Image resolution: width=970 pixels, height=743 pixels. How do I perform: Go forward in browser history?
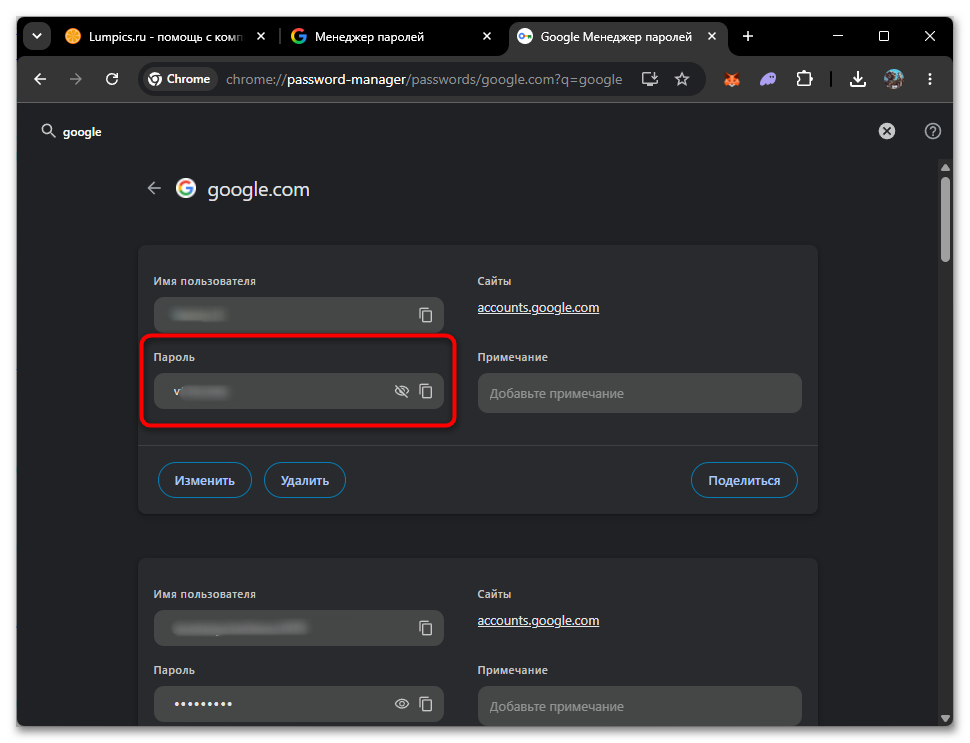click(75, 79)
